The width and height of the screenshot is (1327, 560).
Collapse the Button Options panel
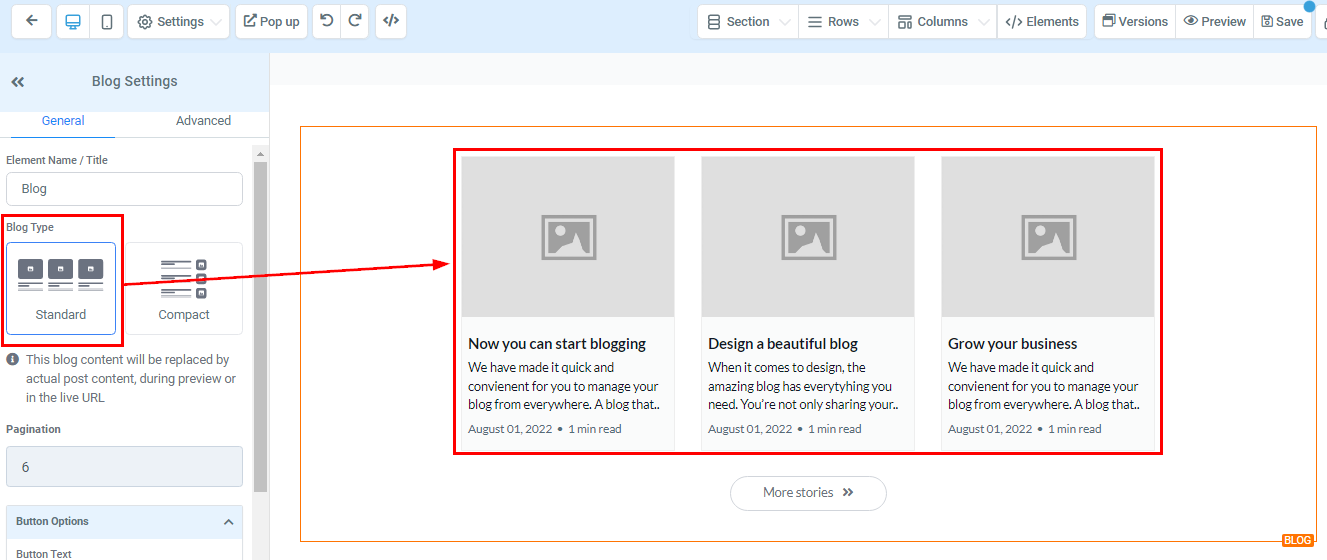[x=228, y=522]
